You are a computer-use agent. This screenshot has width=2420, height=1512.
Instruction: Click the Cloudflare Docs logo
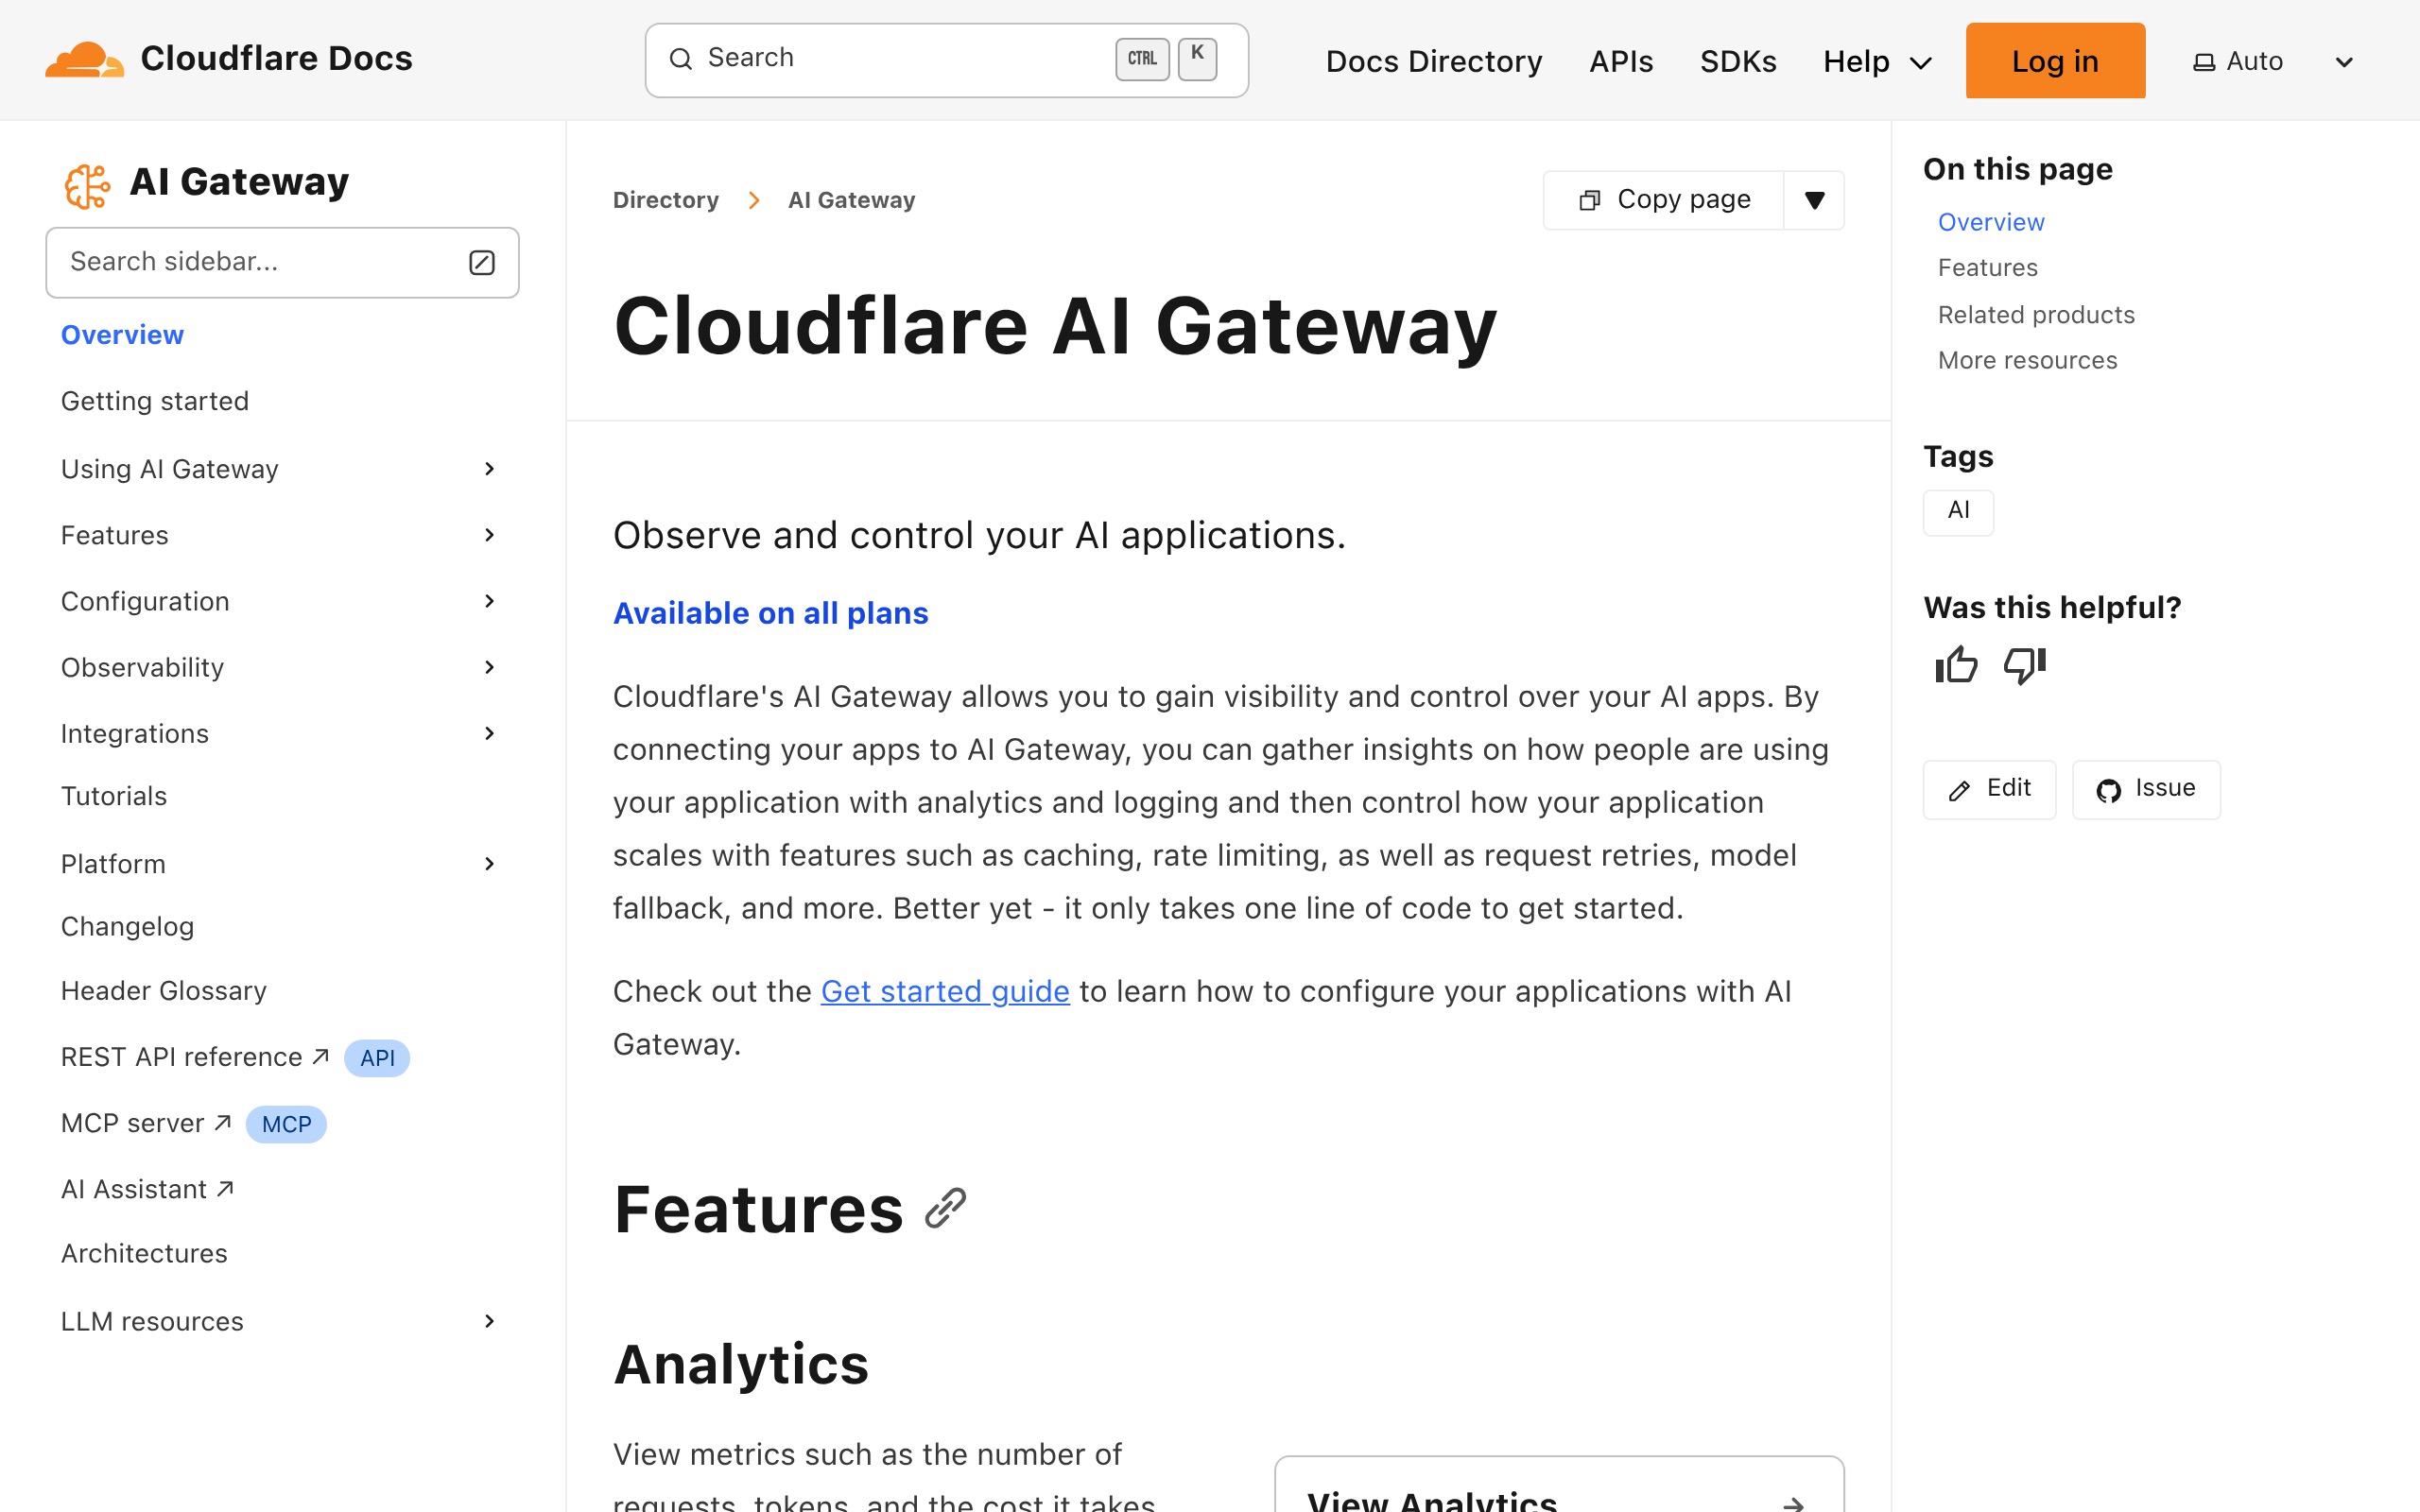click(230, 58)
